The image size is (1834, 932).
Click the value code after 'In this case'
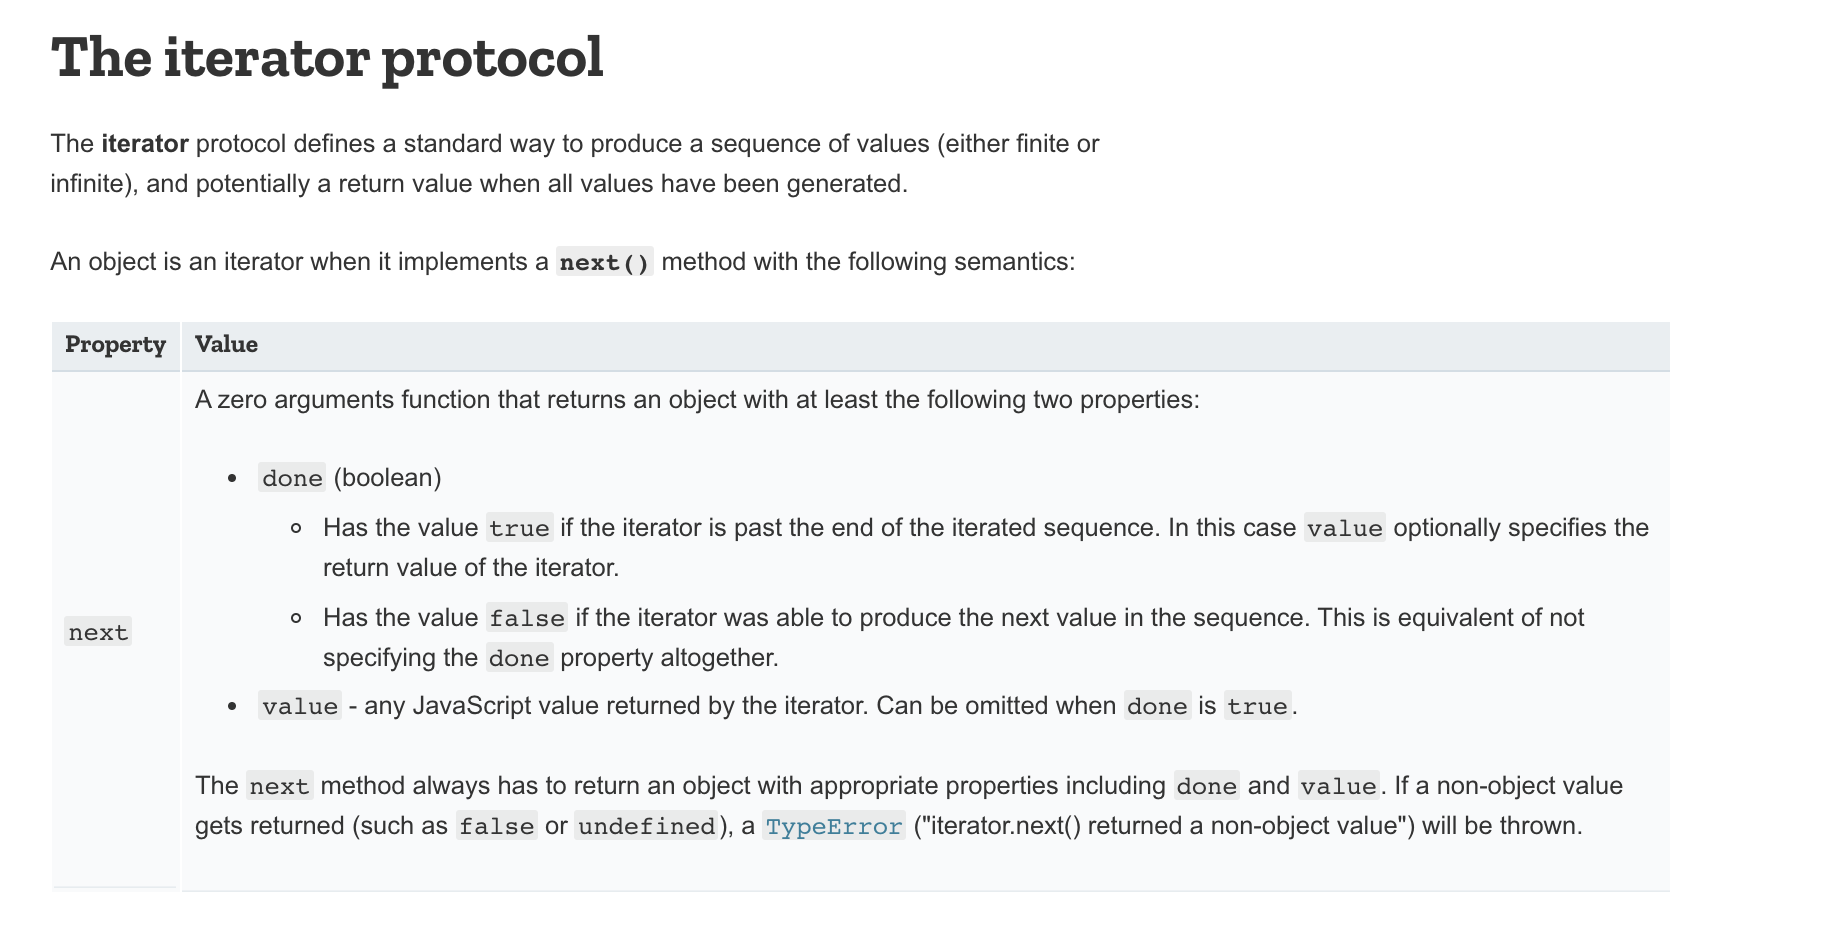pyautogui.click(x=1345, y=528)
